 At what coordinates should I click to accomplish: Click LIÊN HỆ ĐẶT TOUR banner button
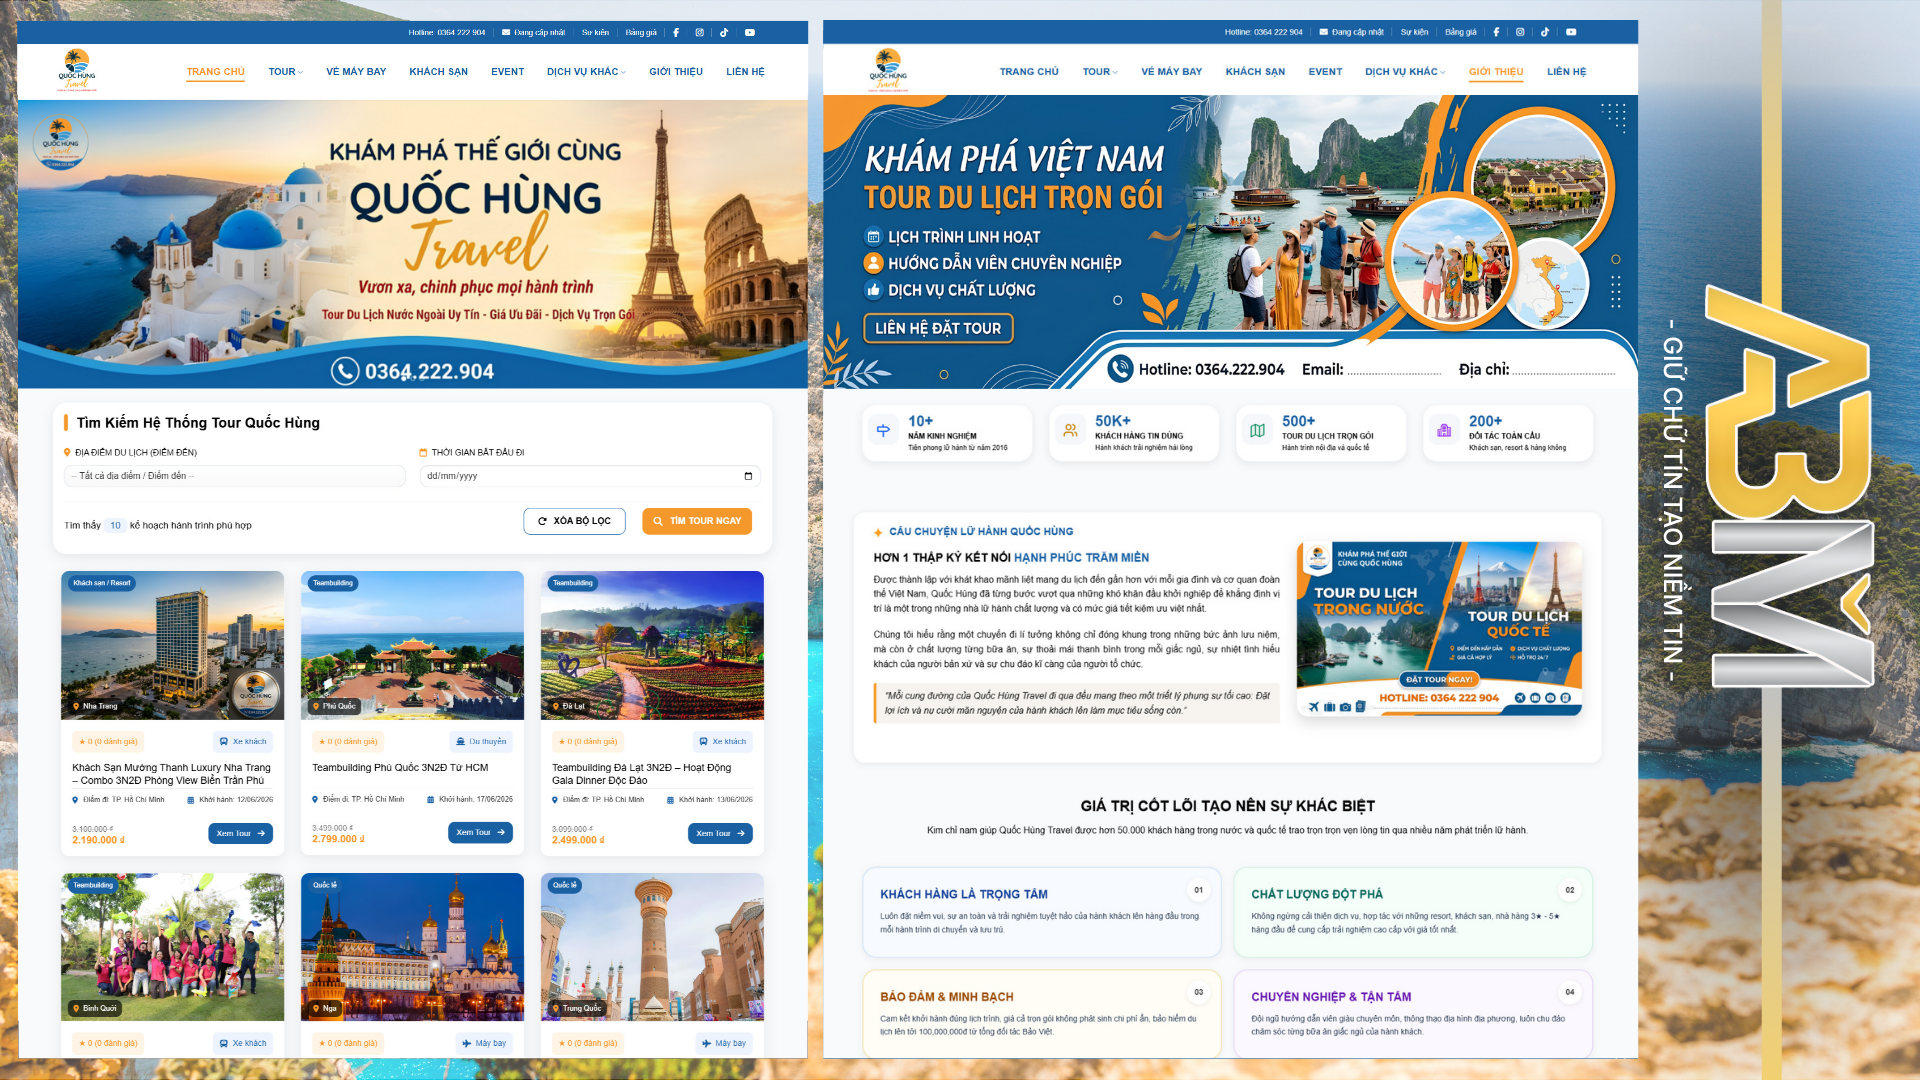[x=938, y=328]
